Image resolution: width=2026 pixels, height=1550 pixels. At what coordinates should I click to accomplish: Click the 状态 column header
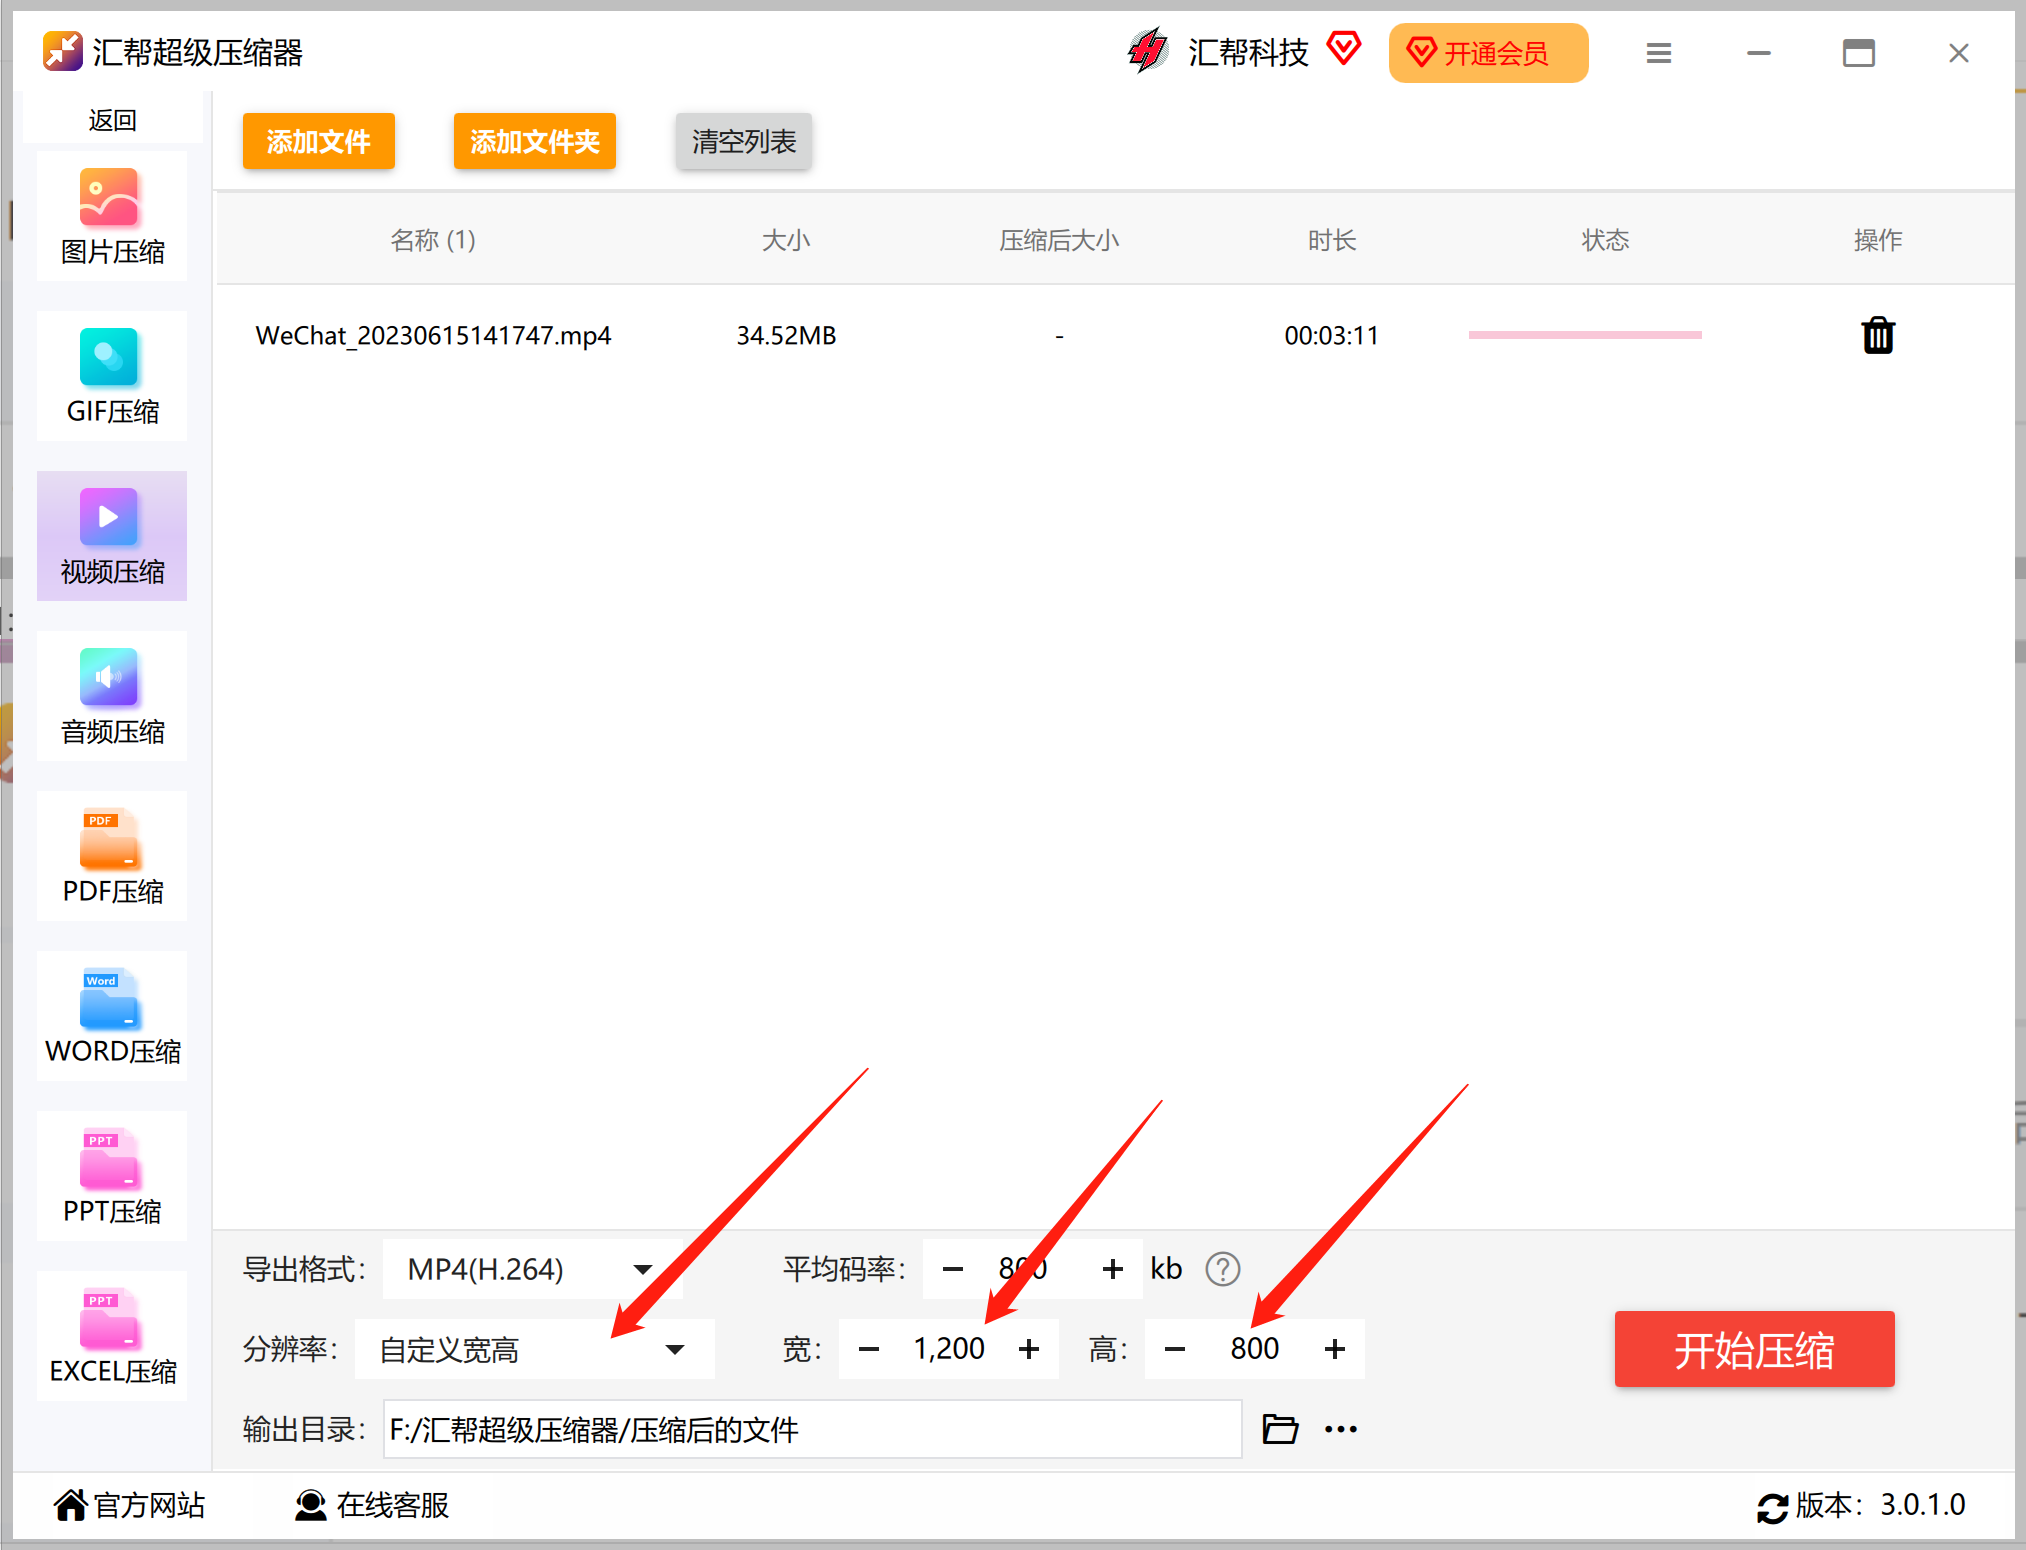pos(1605,240)
